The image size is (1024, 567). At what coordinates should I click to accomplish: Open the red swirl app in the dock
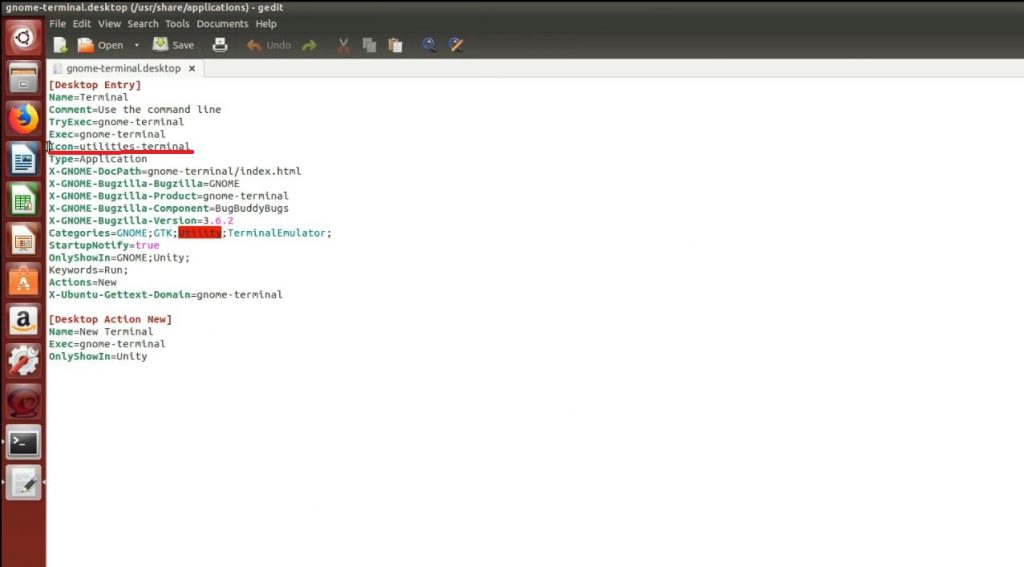[24, 402]
